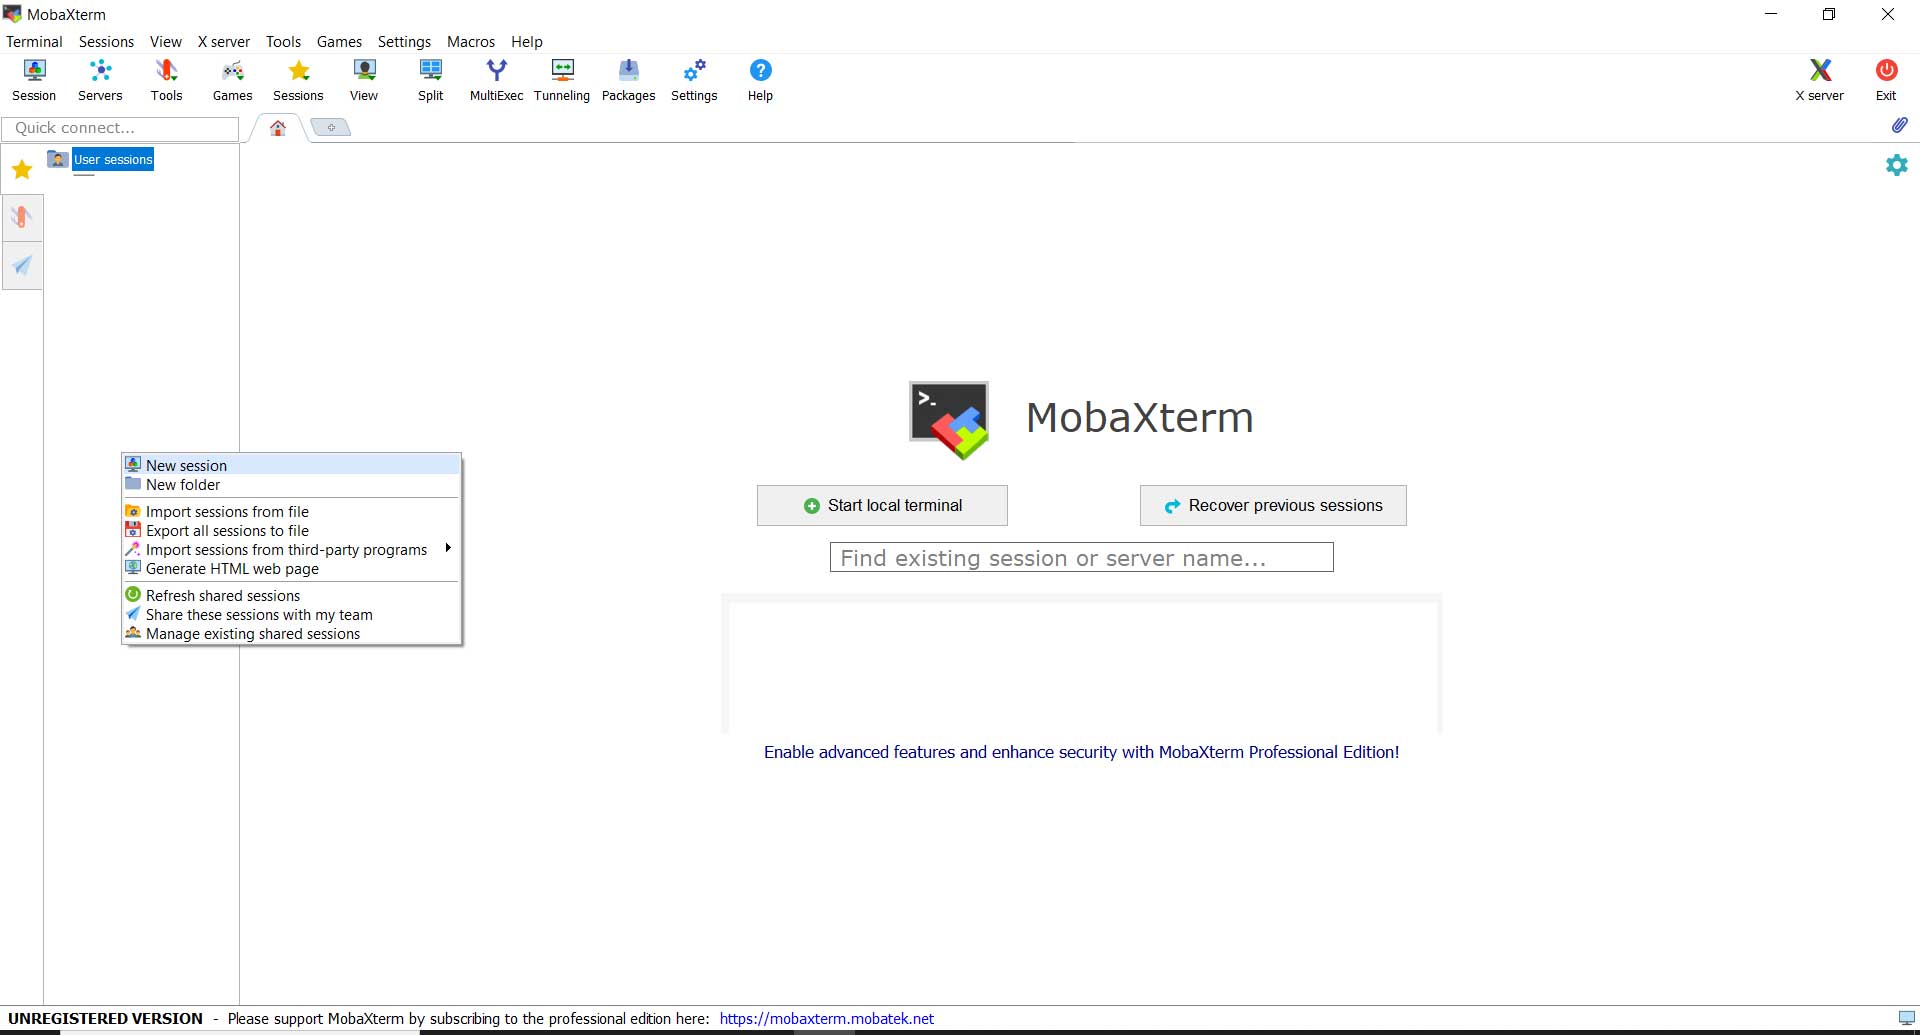Open the Macros menu
Screen dimensions: 1920x1035
coord(471,42)
